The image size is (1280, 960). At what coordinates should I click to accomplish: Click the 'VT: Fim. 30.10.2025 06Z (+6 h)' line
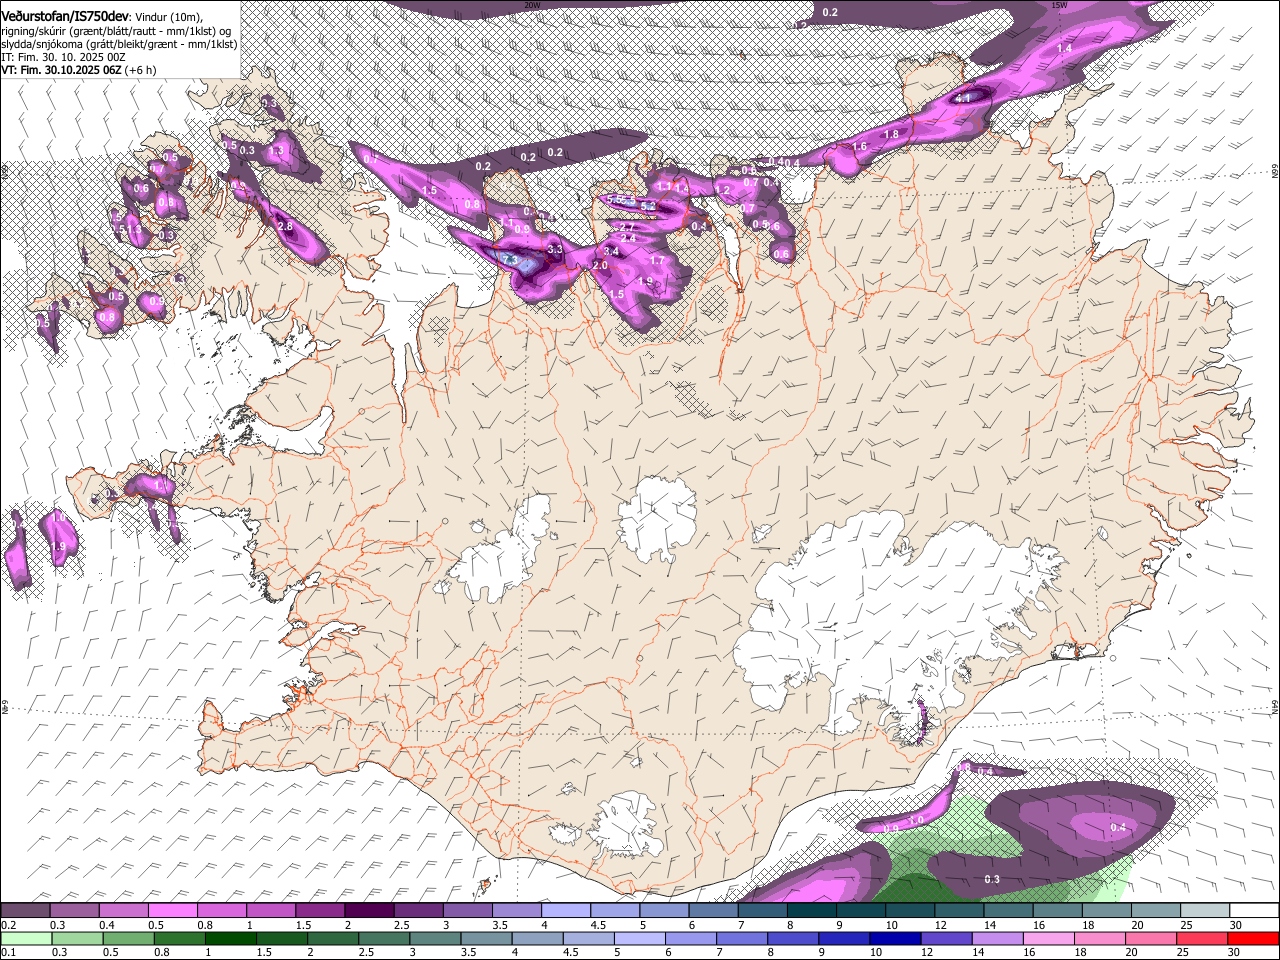pyautogui.click(x=78, y=70)
